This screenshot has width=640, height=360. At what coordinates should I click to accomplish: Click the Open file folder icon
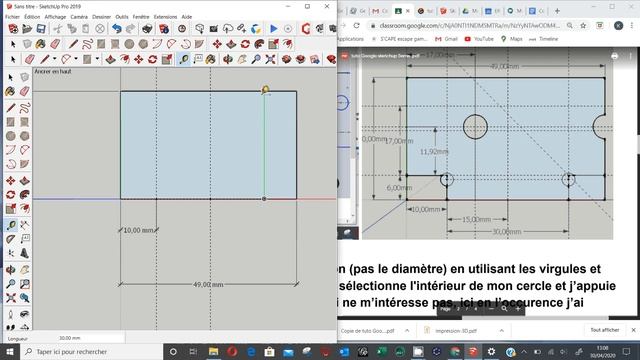pos(27,29)
